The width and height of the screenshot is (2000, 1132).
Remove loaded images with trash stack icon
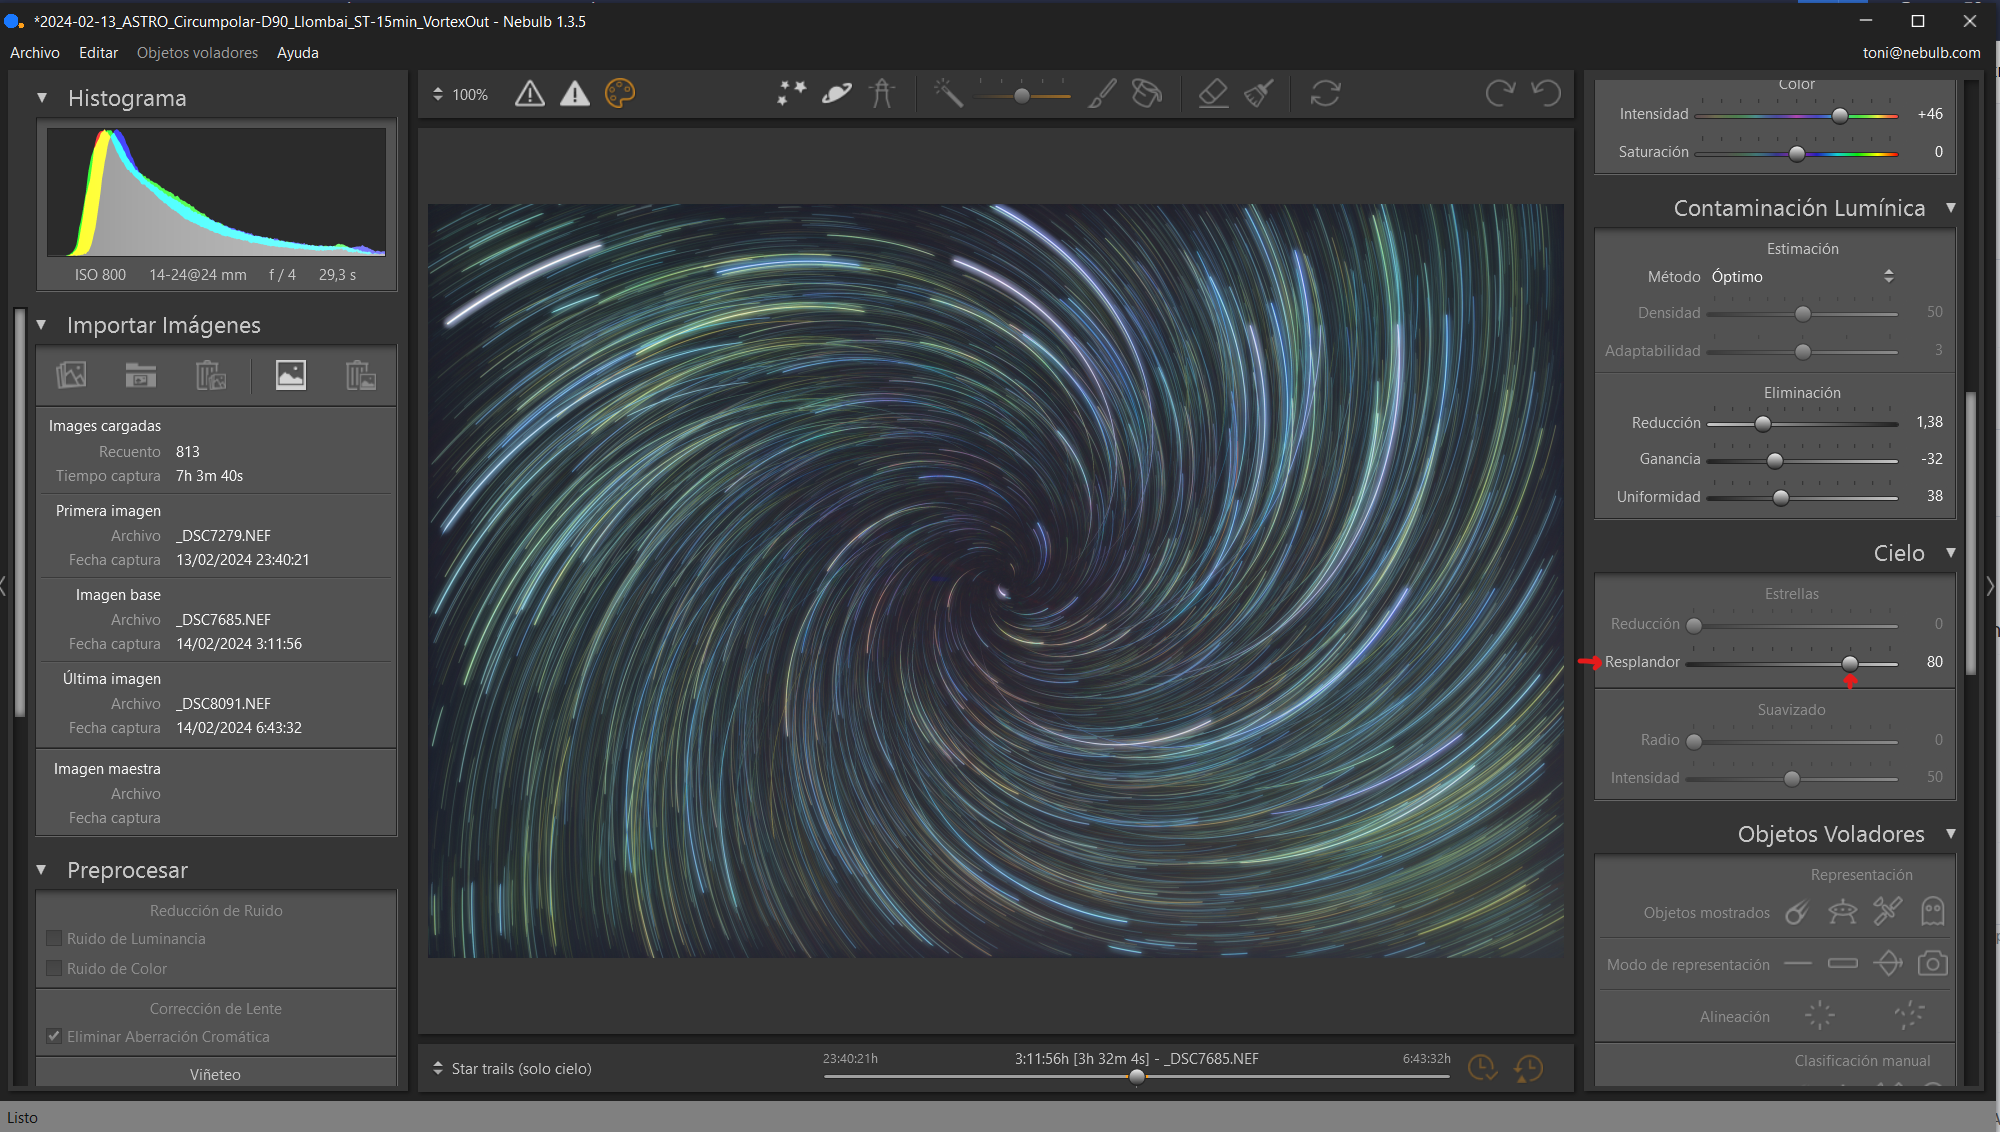pyautogui.click(x=211, y=375)
